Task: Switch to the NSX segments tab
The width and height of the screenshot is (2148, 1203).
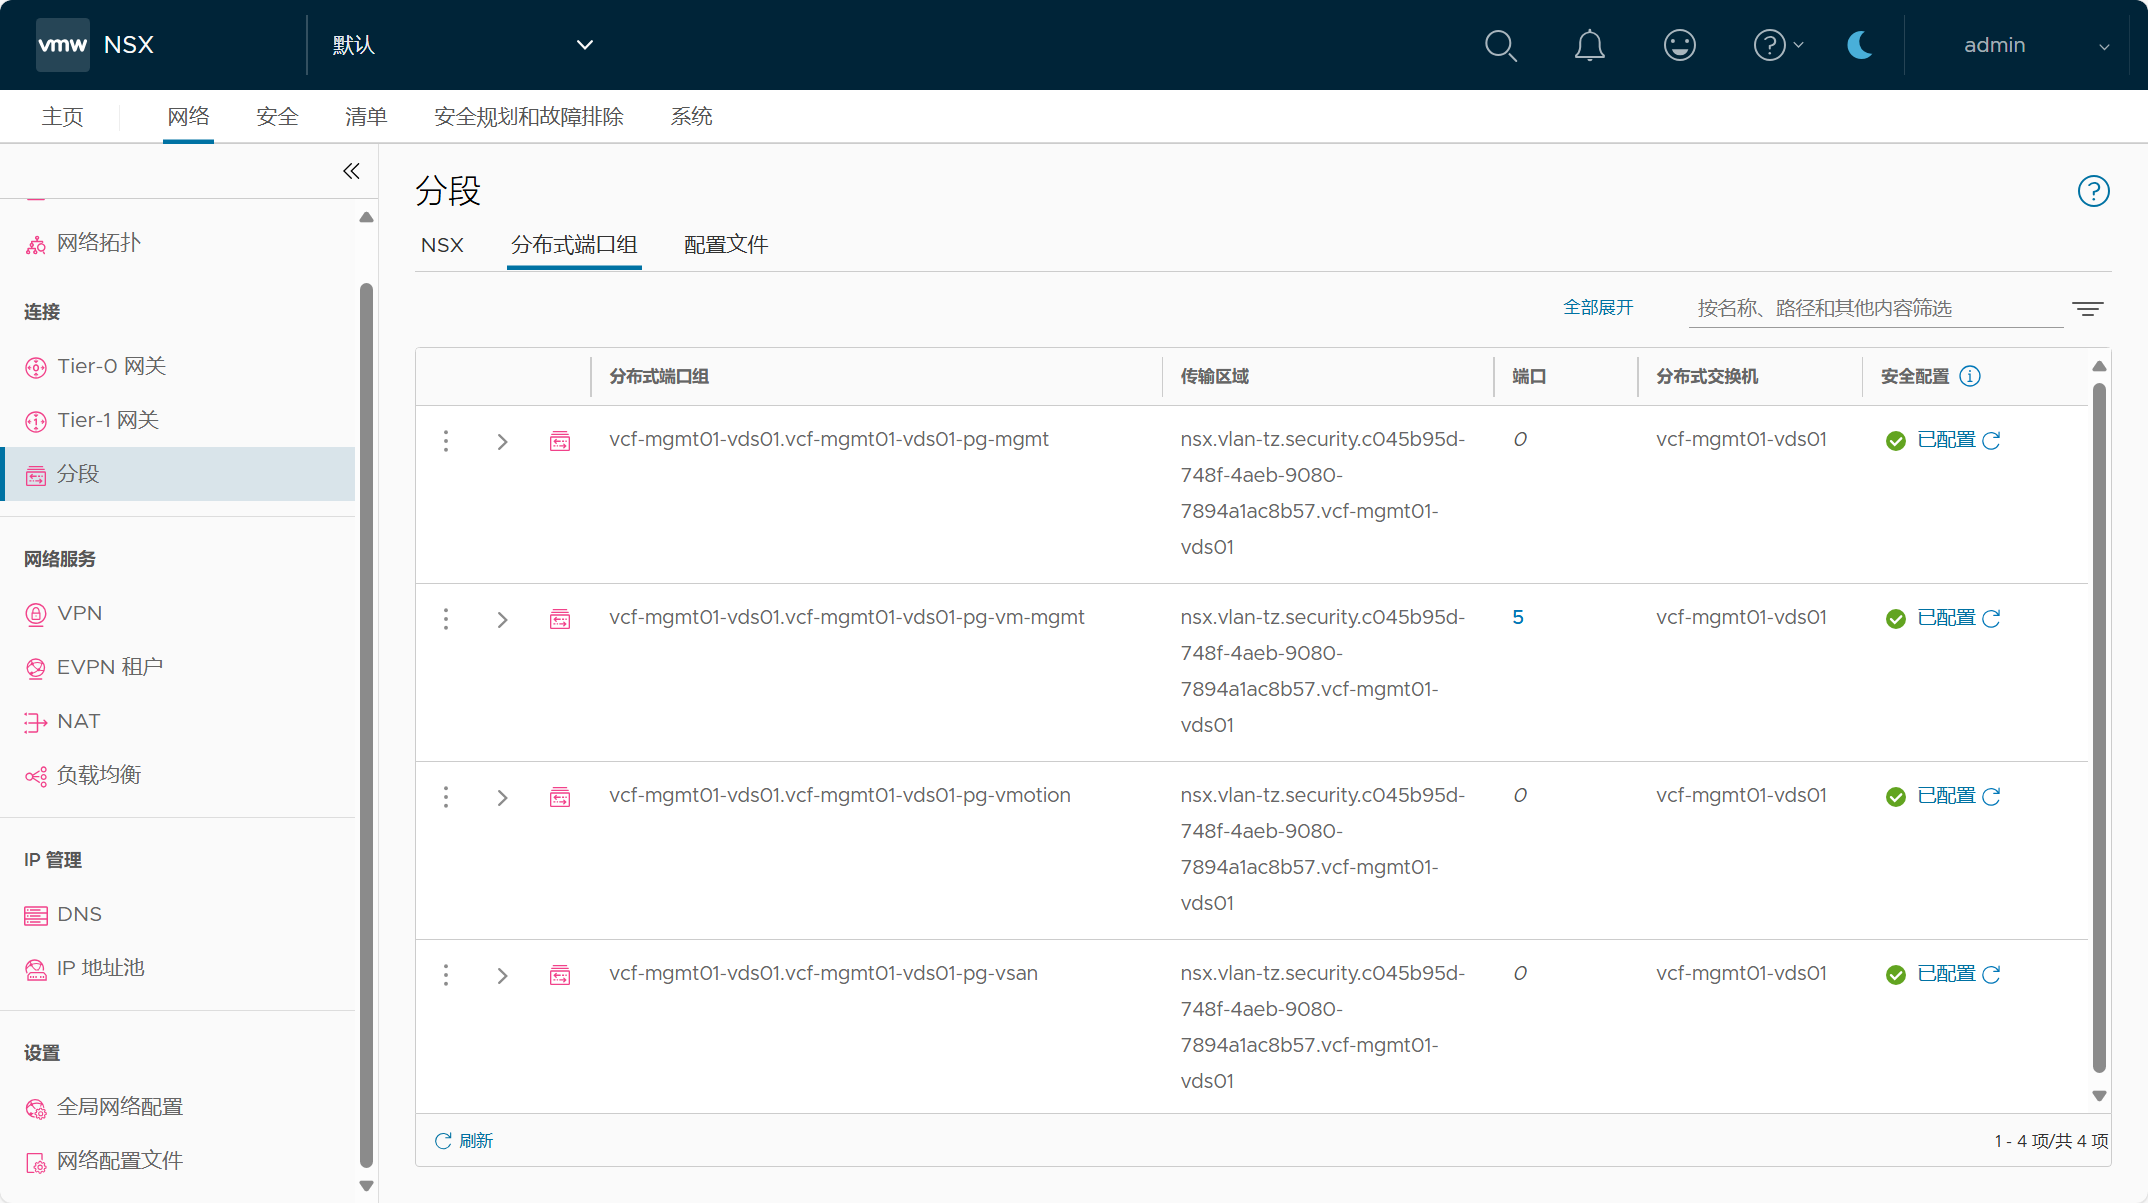Action: [x=442, y=245]
